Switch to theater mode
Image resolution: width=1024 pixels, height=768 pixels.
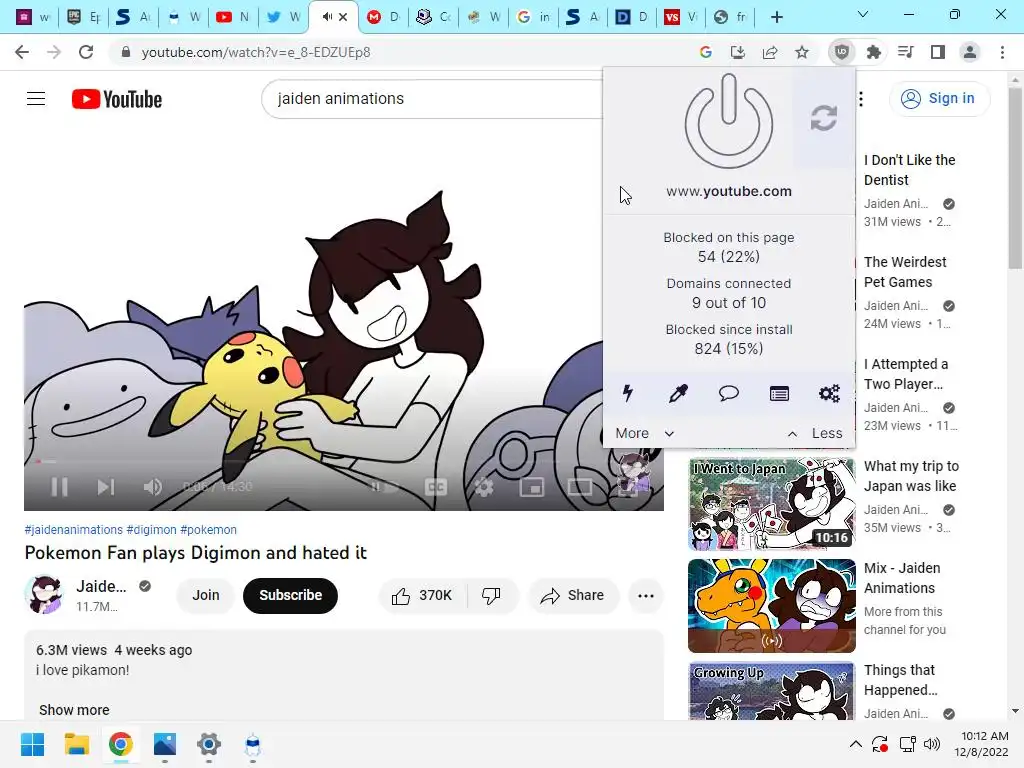point(580,487)
